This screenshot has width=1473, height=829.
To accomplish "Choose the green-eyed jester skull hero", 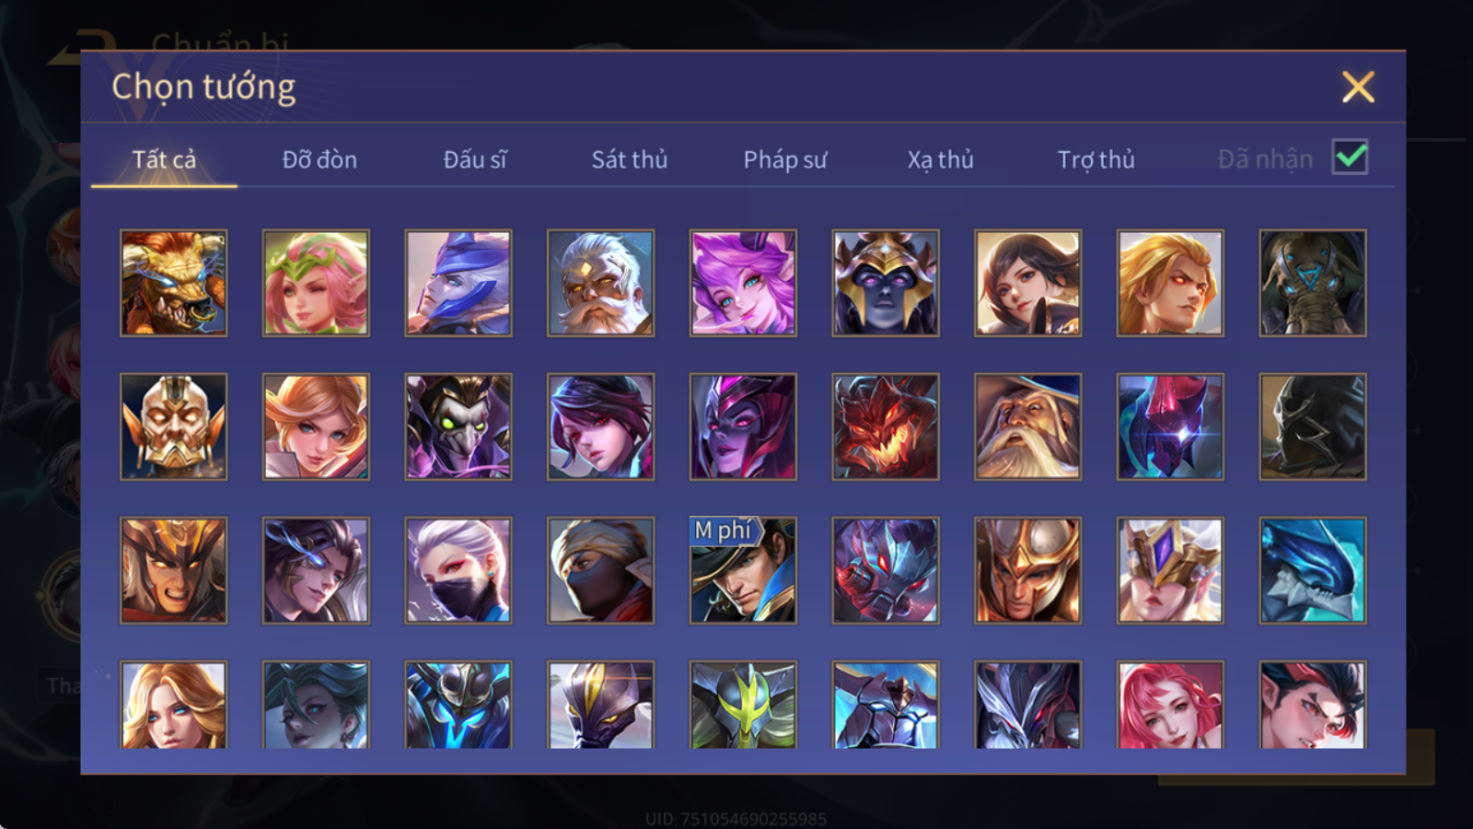I will coord(458,427).
